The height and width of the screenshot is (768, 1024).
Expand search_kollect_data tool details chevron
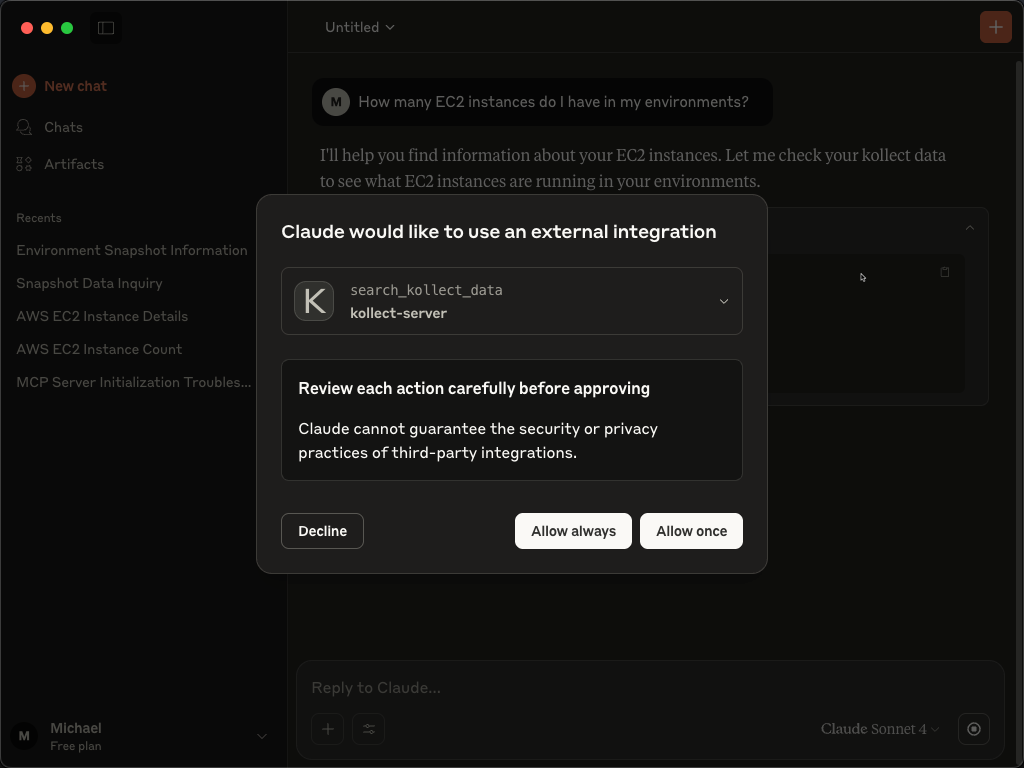[724, 301]
